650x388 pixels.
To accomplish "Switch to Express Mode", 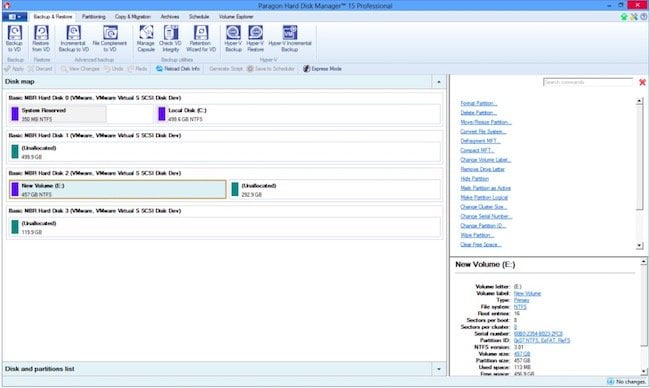I will (322, 69).
